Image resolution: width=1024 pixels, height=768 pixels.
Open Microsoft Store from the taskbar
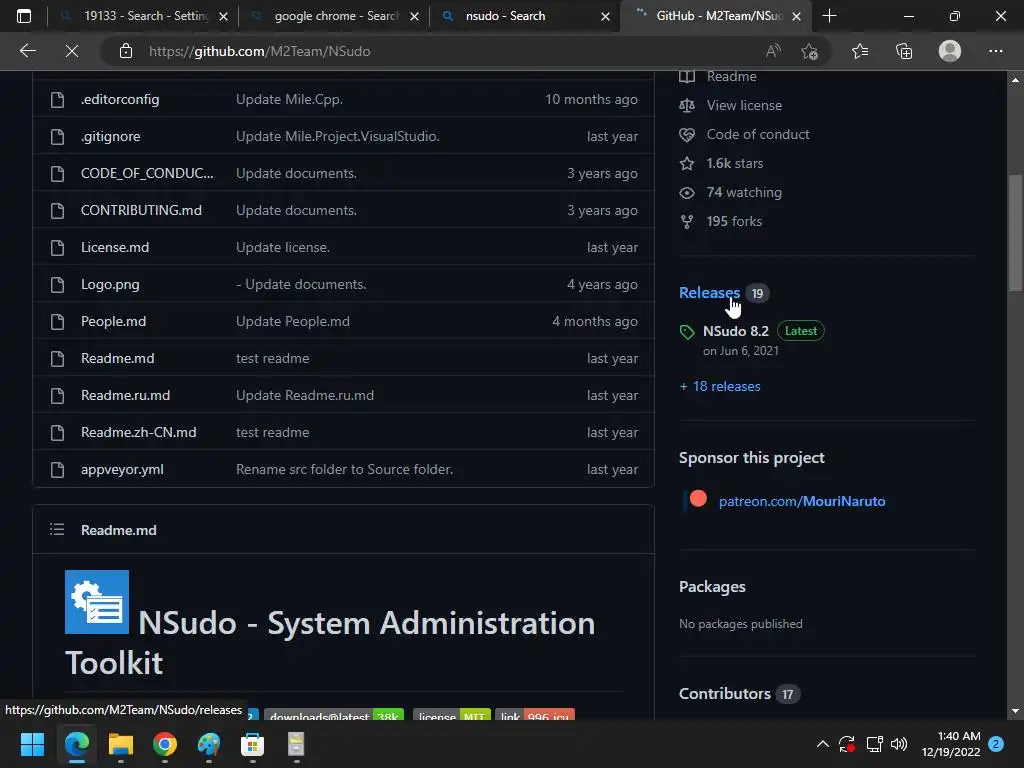click(252, 744)
